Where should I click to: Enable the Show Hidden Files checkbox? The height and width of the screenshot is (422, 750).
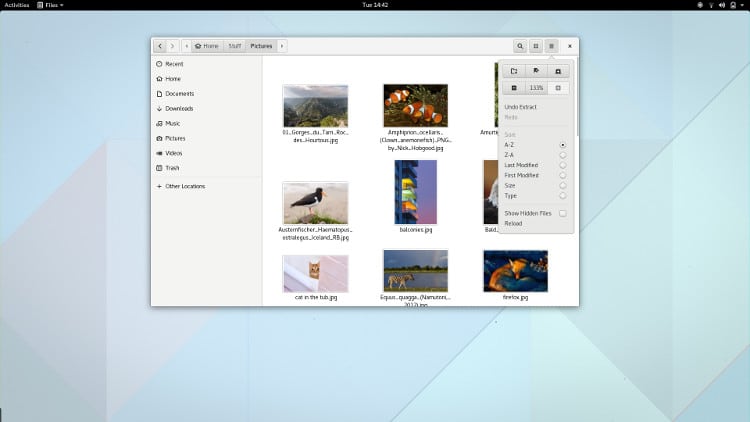[x=563, y=213]
